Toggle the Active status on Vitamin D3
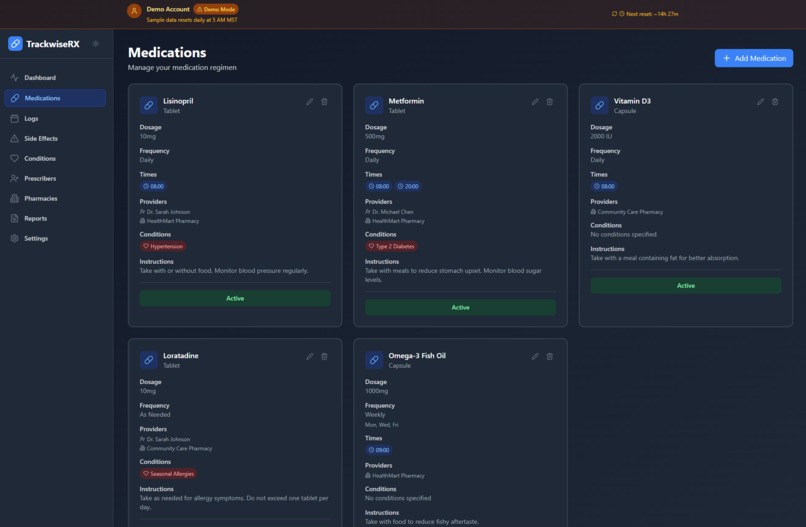The height and width of the screenshot is (527, 806). [x=686, y=285]
